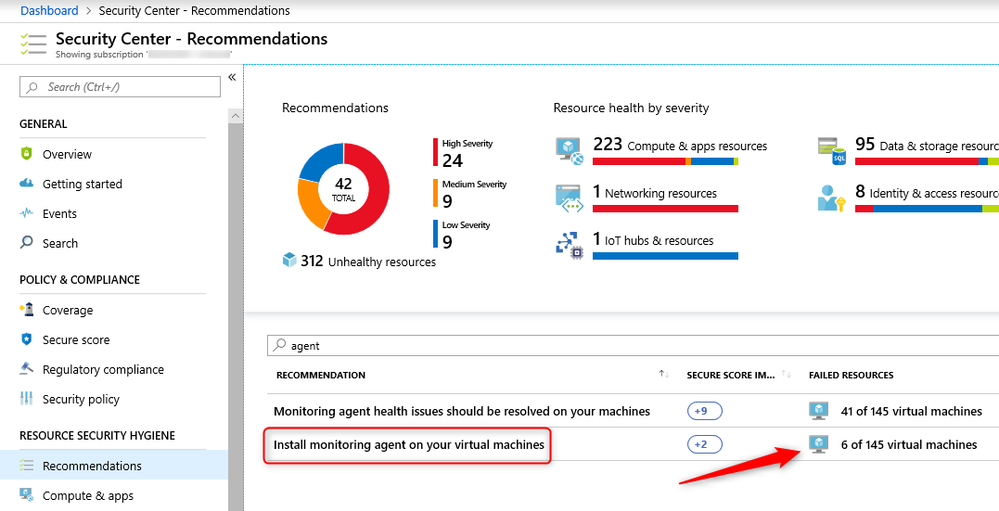Image resolution: width=999 pixels, height=511 pixels.
Task: Click the Networking resources red health bar
Action: coord(665,208)
